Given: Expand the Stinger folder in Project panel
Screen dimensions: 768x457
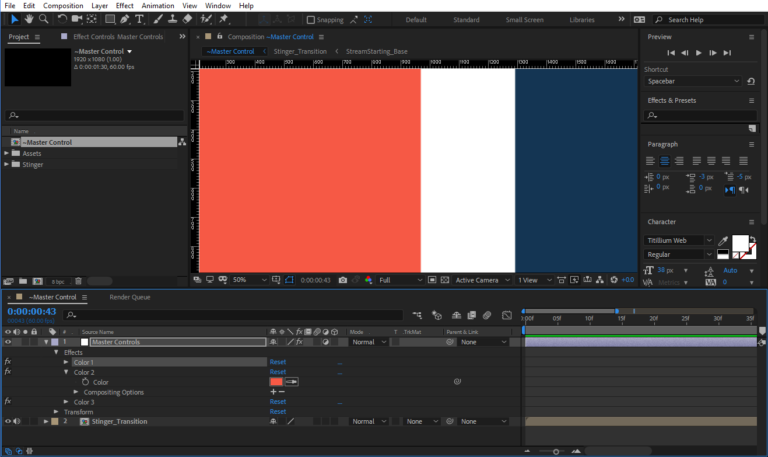Looking at the screenshot, I should pos(7,164).
